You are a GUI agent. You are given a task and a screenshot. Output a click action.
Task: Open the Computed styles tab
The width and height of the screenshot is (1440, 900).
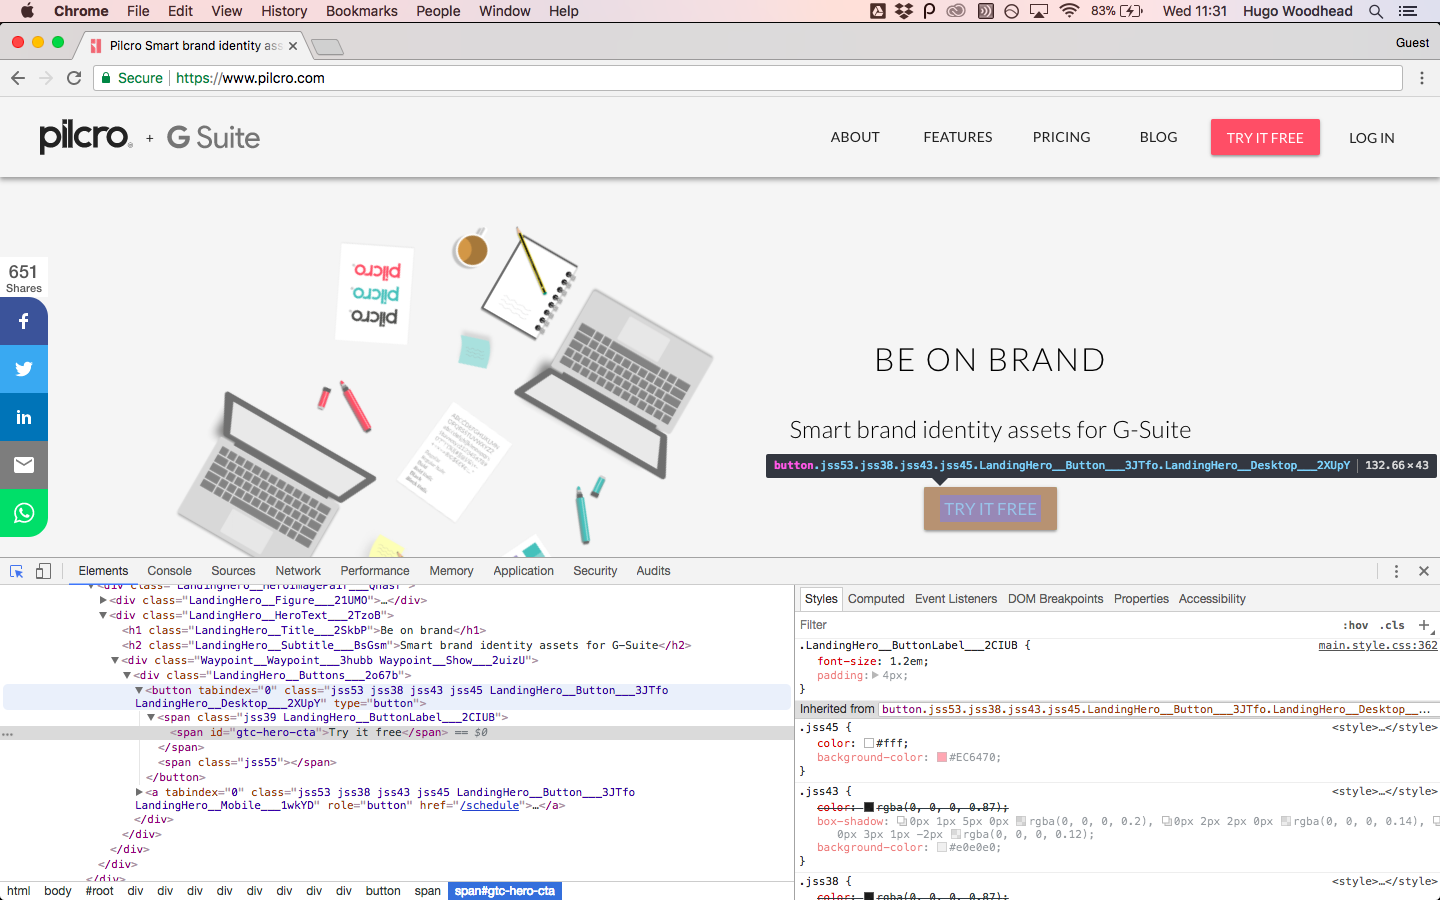(876, 599)
